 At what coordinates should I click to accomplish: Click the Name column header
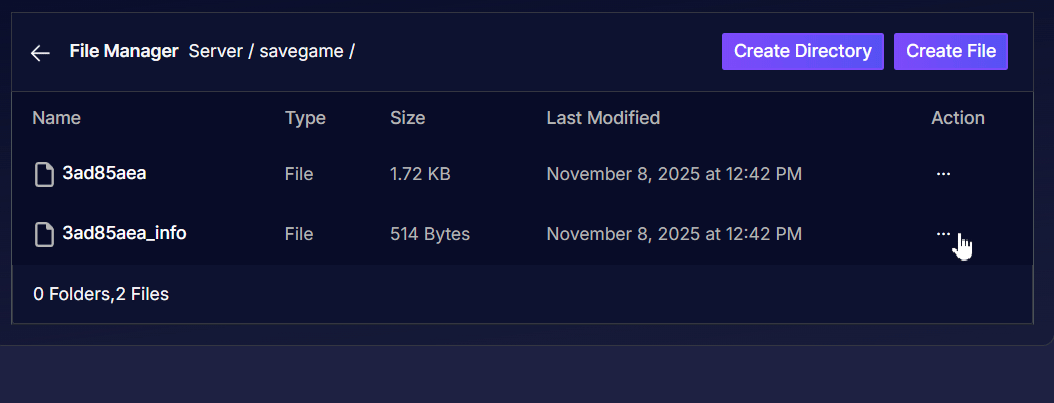(56, 118)
